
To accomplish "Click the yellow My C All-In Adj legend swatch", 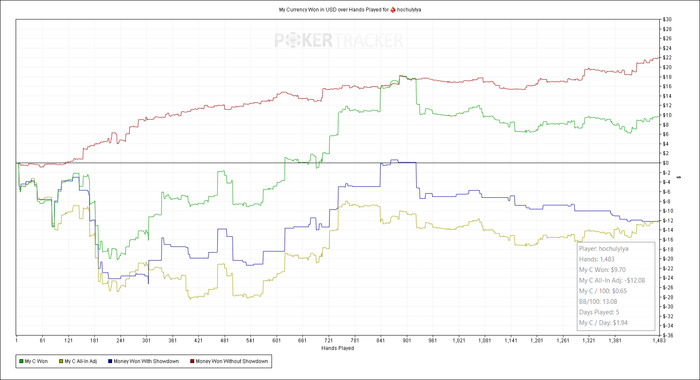I will point(61,361).
